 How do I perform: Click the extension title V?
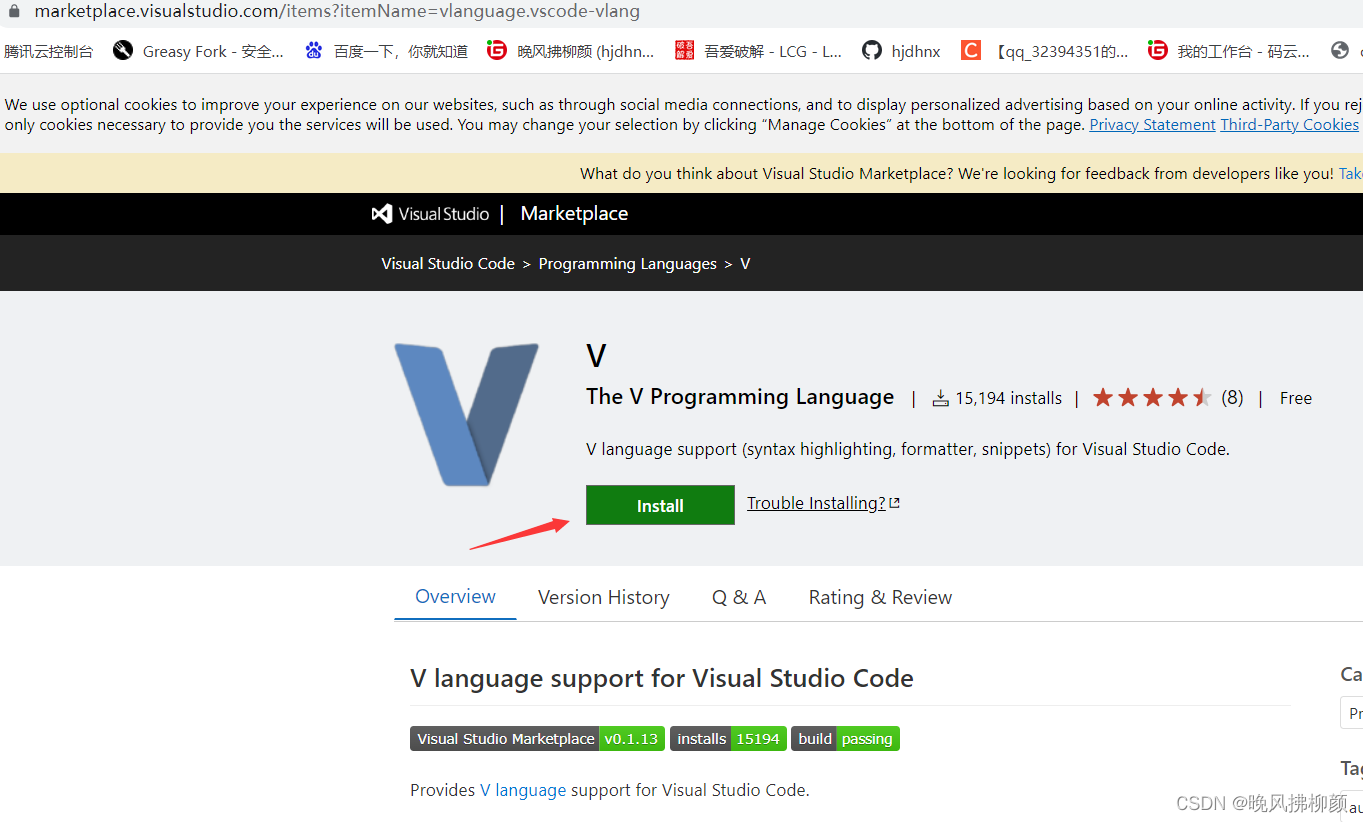point(596,356)
